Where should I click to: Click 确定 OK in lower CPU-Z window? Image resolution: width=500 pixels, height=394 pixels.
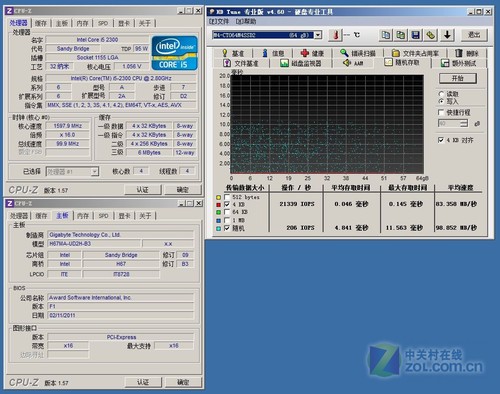point(183,382)
